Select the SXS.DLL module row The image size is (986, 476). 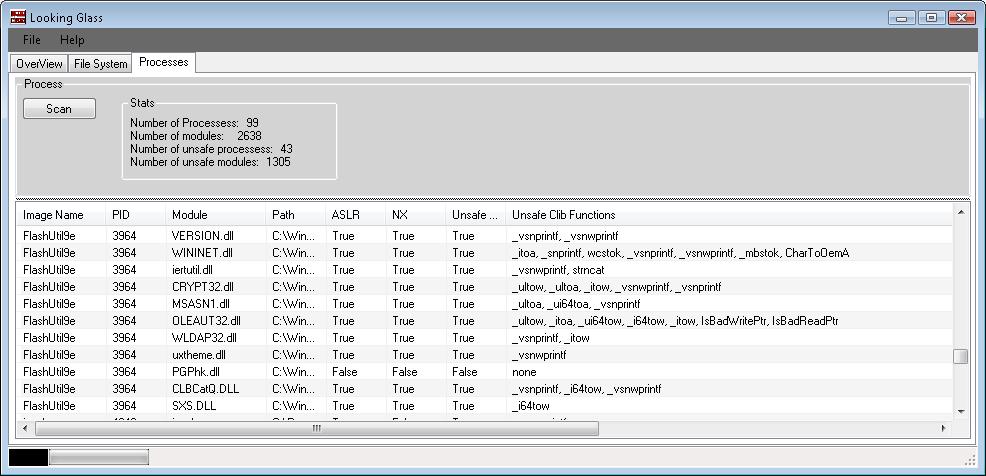click(484, 406)
